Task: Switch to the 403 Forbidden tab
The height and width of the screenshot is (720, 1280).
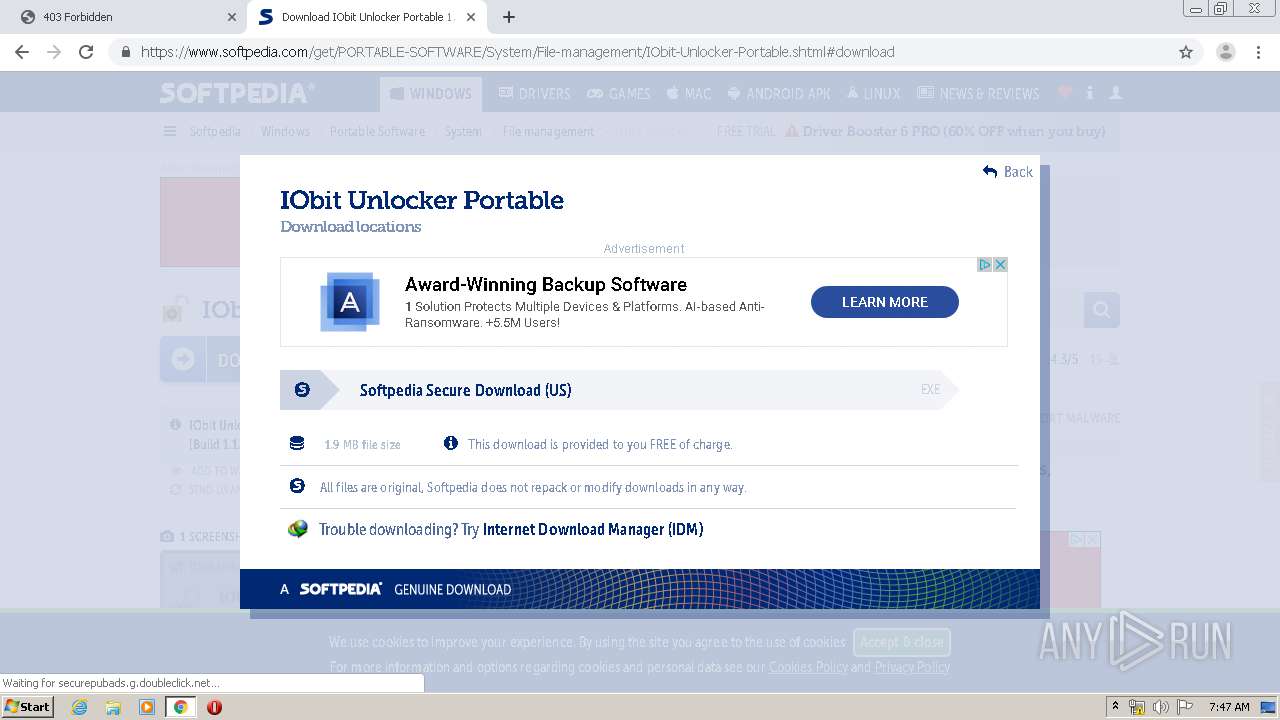Action: tap(125, 17)
